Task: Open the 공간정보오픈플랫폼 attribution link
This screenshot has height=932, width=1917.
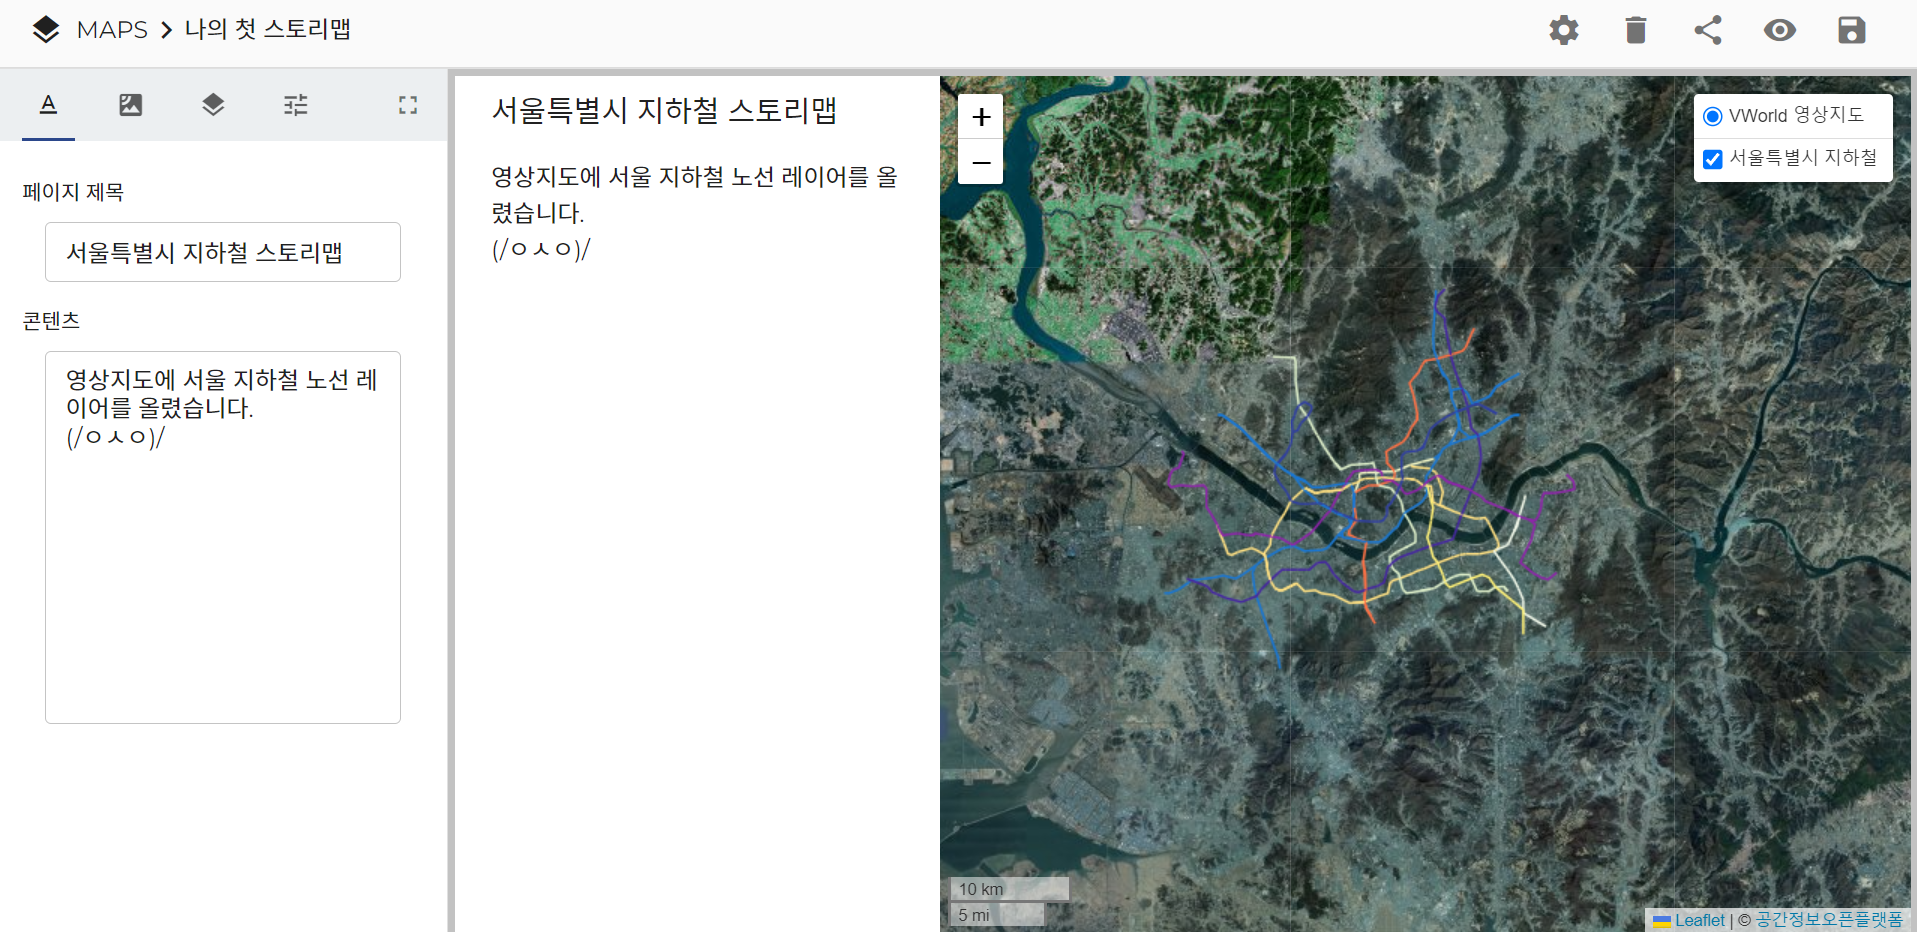Action: click(x=1829, y=920)
